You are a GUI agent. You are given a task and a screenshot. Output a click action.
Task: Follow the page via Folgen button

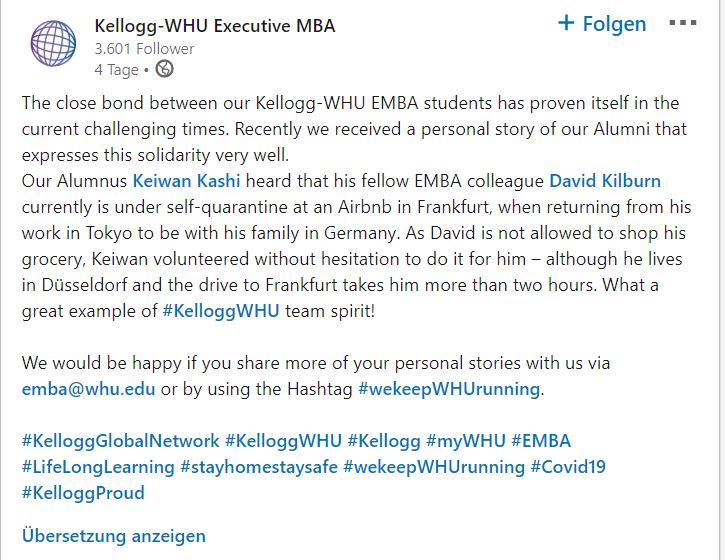pos(602,24)
